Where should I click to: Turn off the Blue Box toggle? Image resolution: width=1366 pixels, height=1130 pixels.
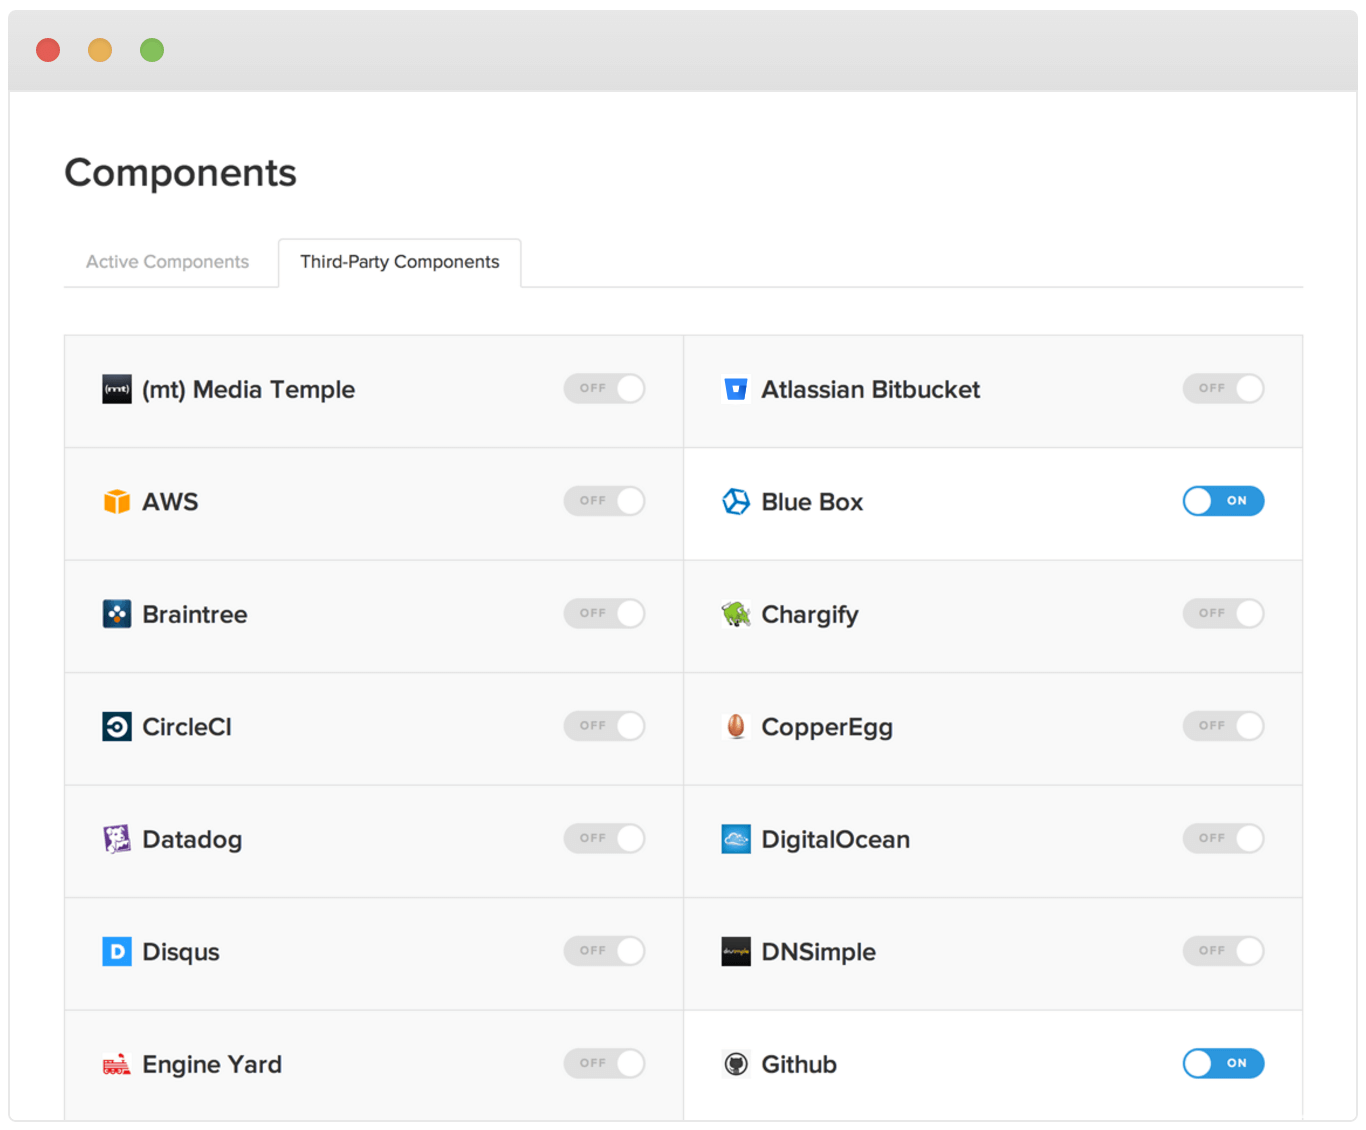click(1223, 501)
